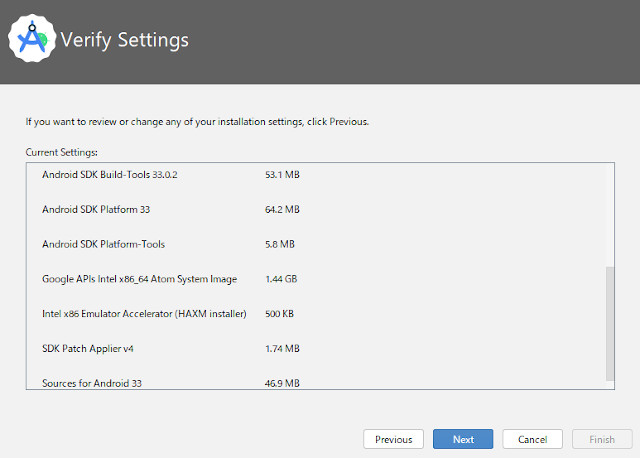Cancel the setup wizard
Image resolution: width=640 pixels, height=458 pixels.
click(532, 439)
